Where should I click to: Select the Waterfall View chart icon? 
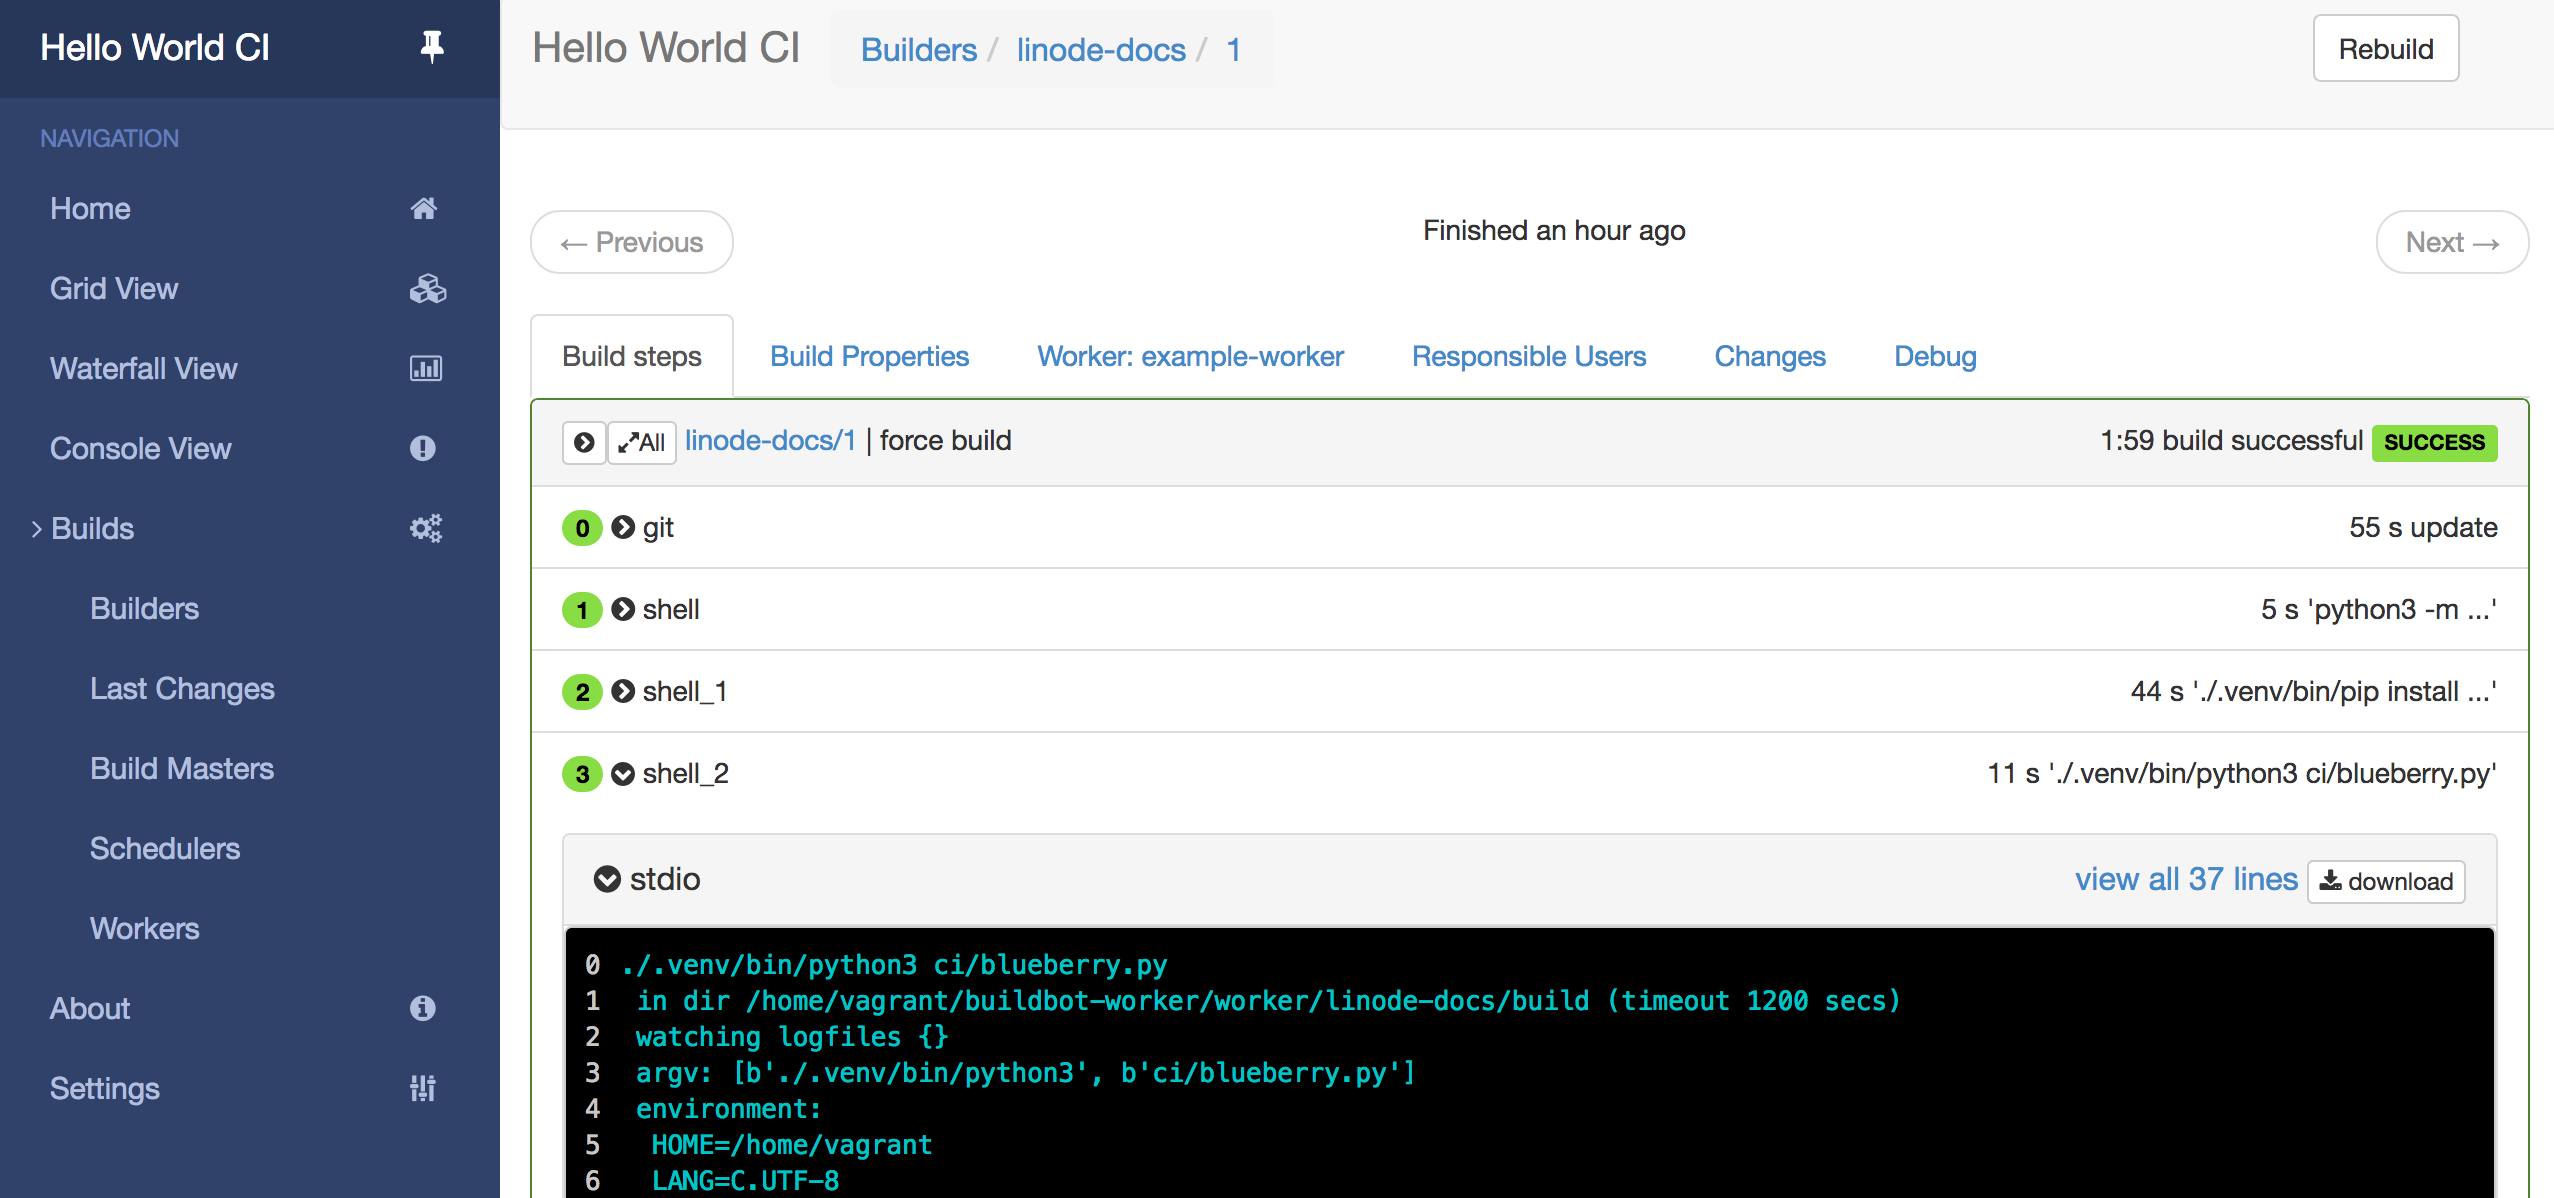(427, 368)
